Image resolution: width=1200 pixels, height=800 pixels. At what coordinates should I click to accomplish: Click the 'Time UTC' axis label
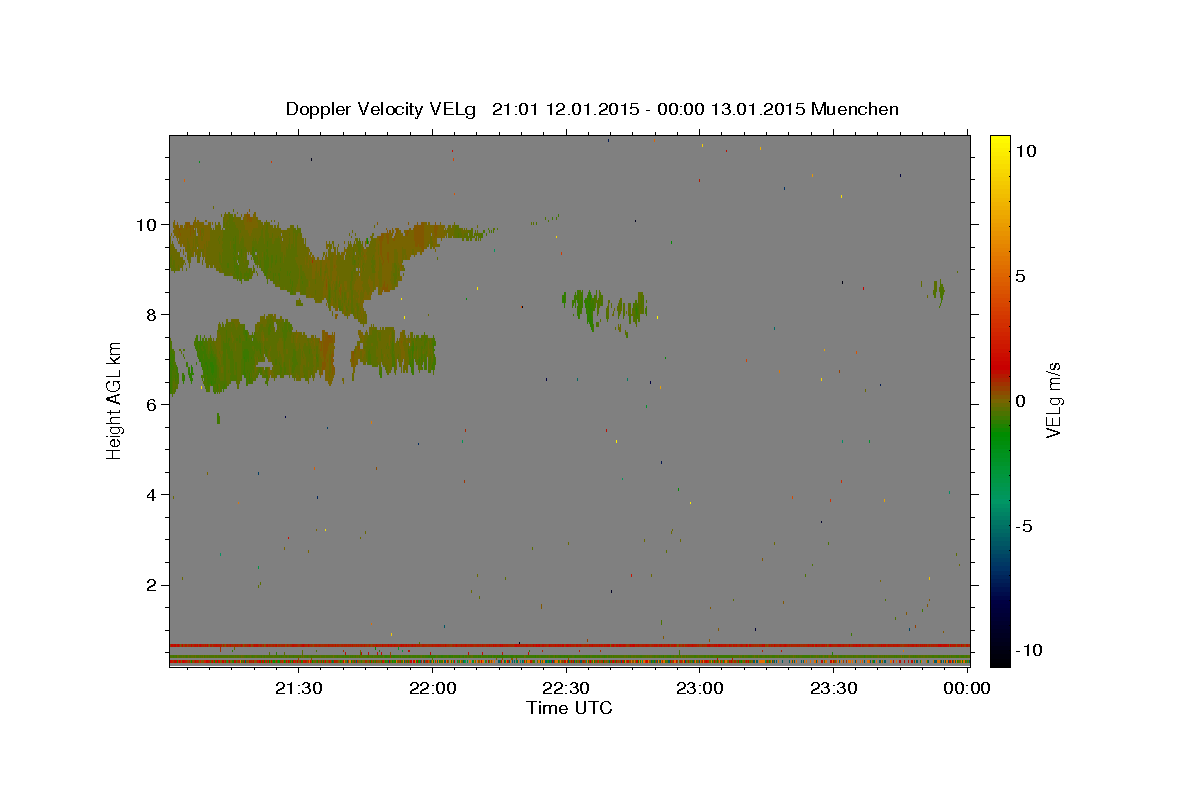click(x=569, y=708)
